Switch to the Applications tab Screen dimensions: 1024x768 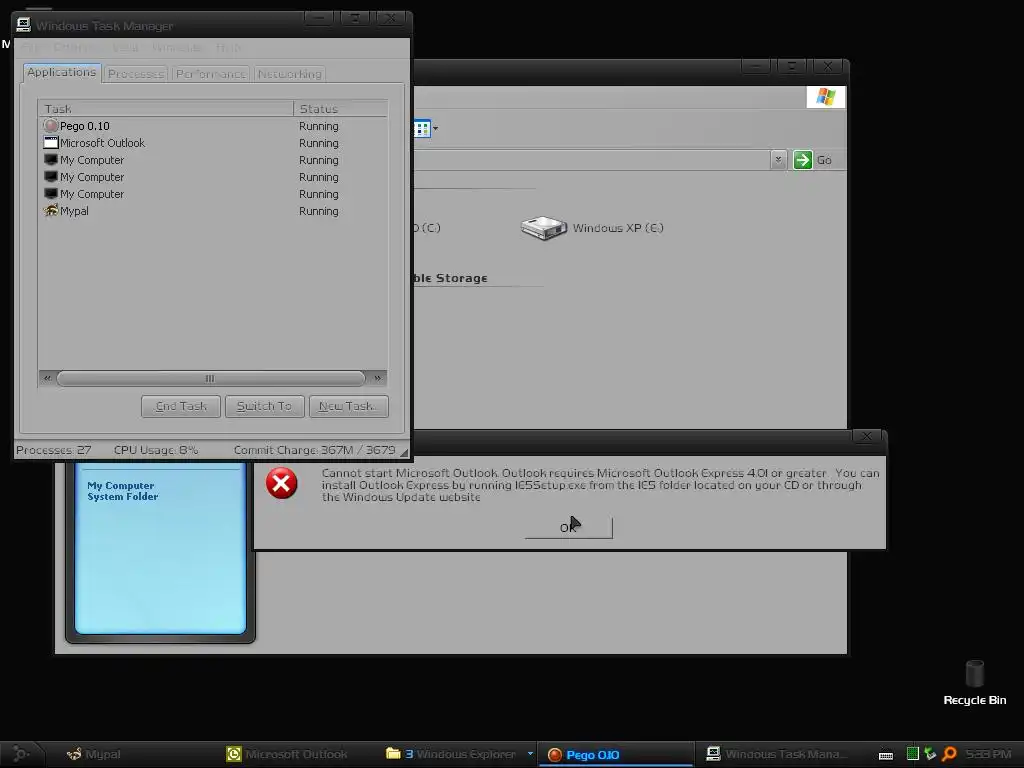(62, 72)
